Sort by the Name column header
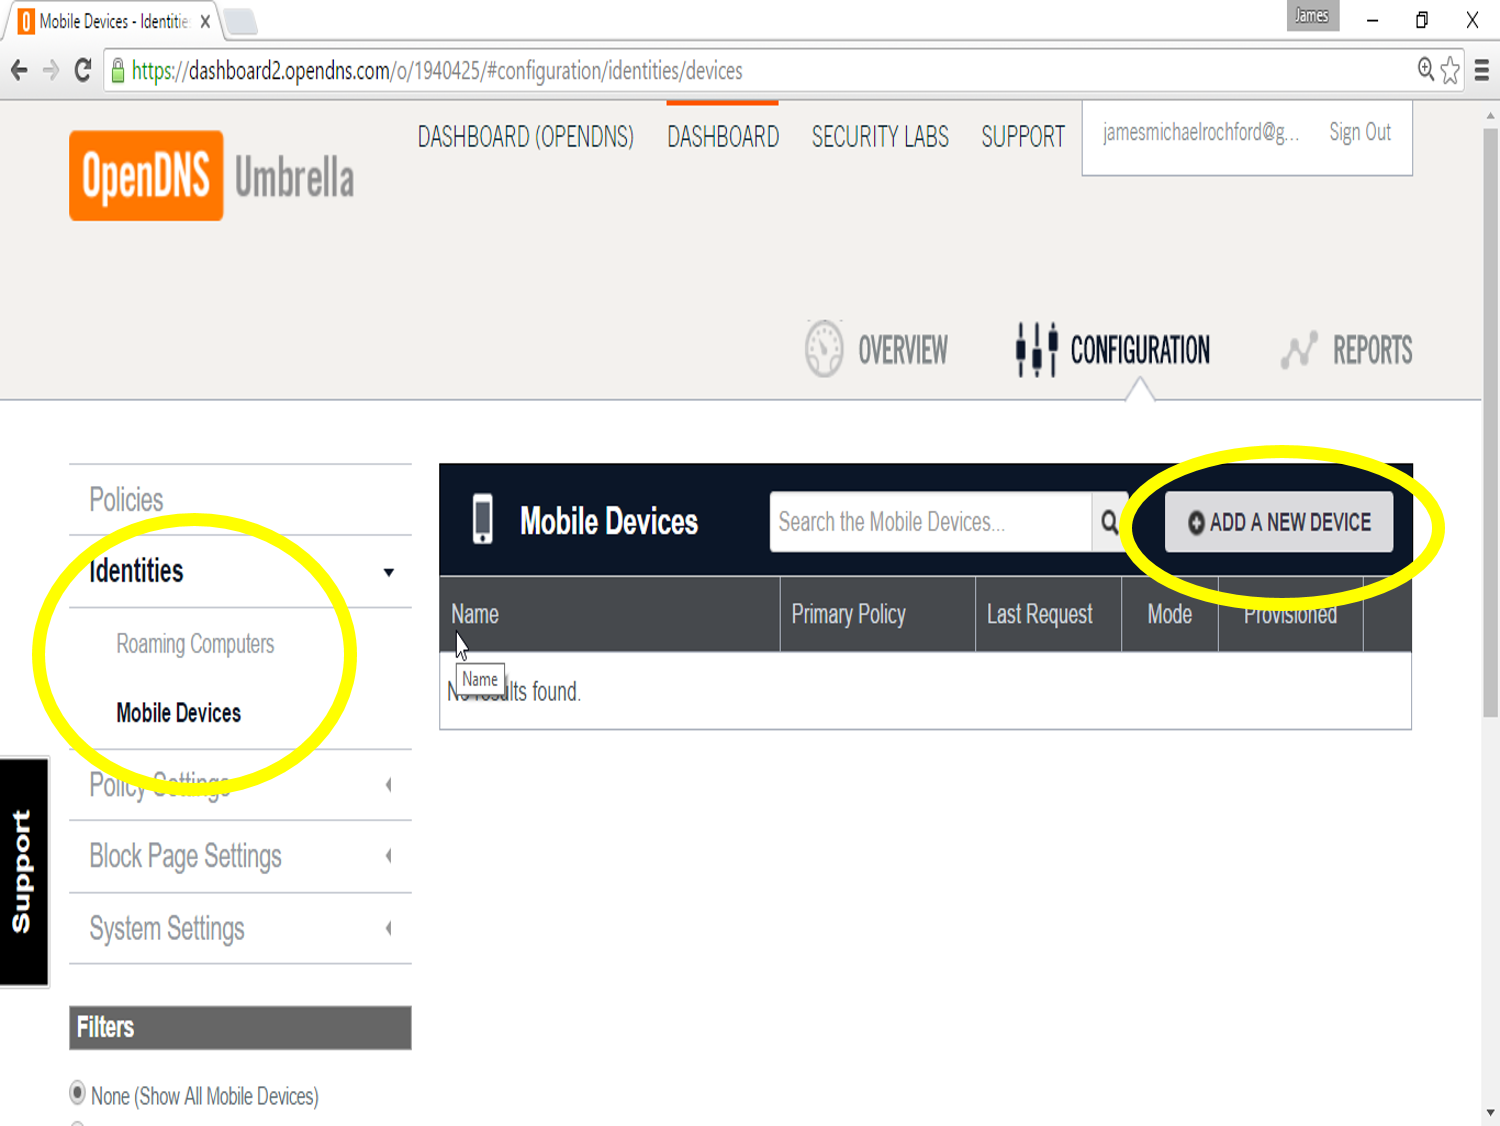 pyautogui.click(x=610, y=614)
